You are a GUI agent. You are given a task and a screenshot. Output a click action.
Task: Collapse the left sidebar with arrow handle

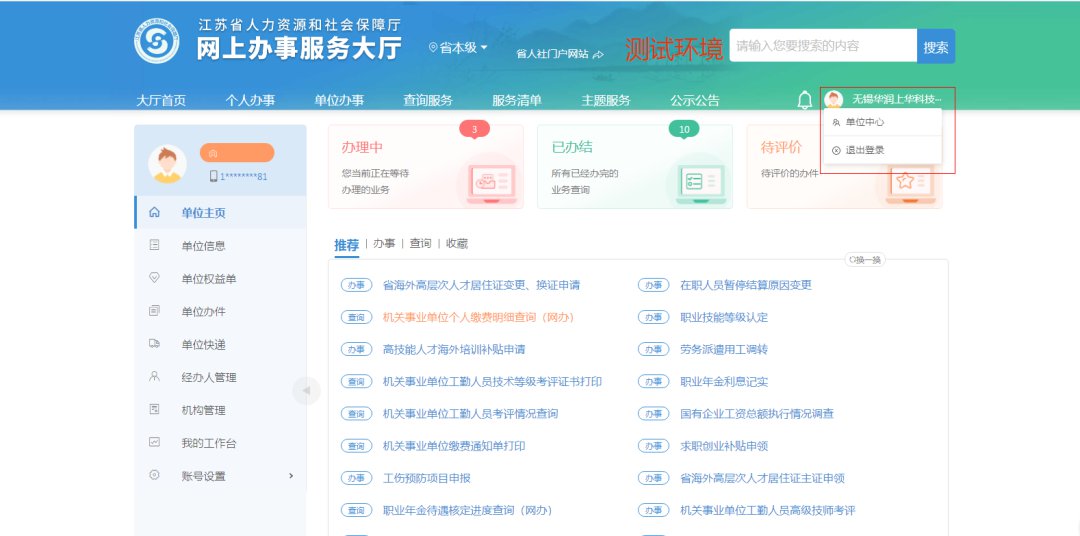(x=306, y=390)
